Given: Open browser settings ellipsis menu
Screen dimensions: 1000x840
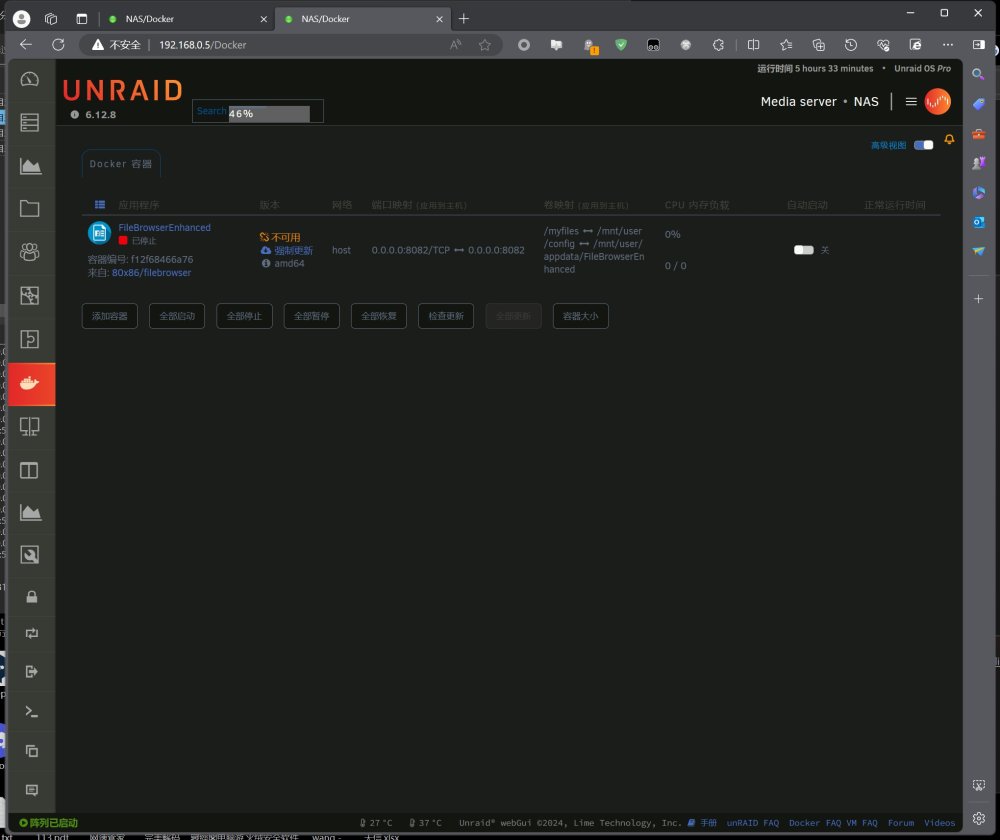Looking at the screenshot, I should tap(948, 45).
